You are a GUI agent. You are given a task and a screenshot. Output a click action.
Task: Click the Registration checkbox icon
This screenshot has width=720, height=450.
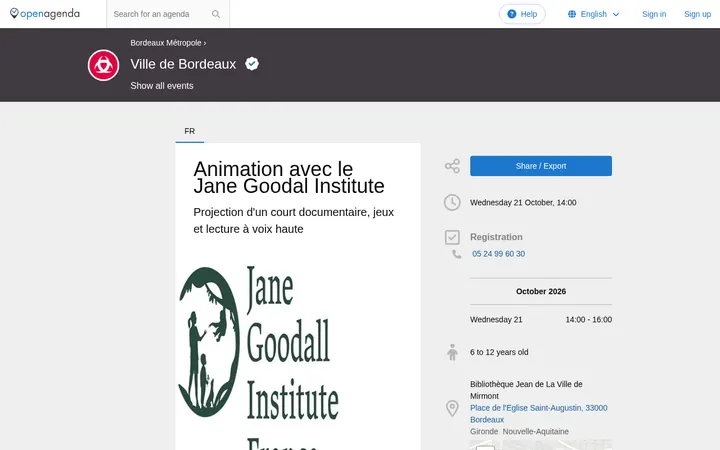point(452,237)
